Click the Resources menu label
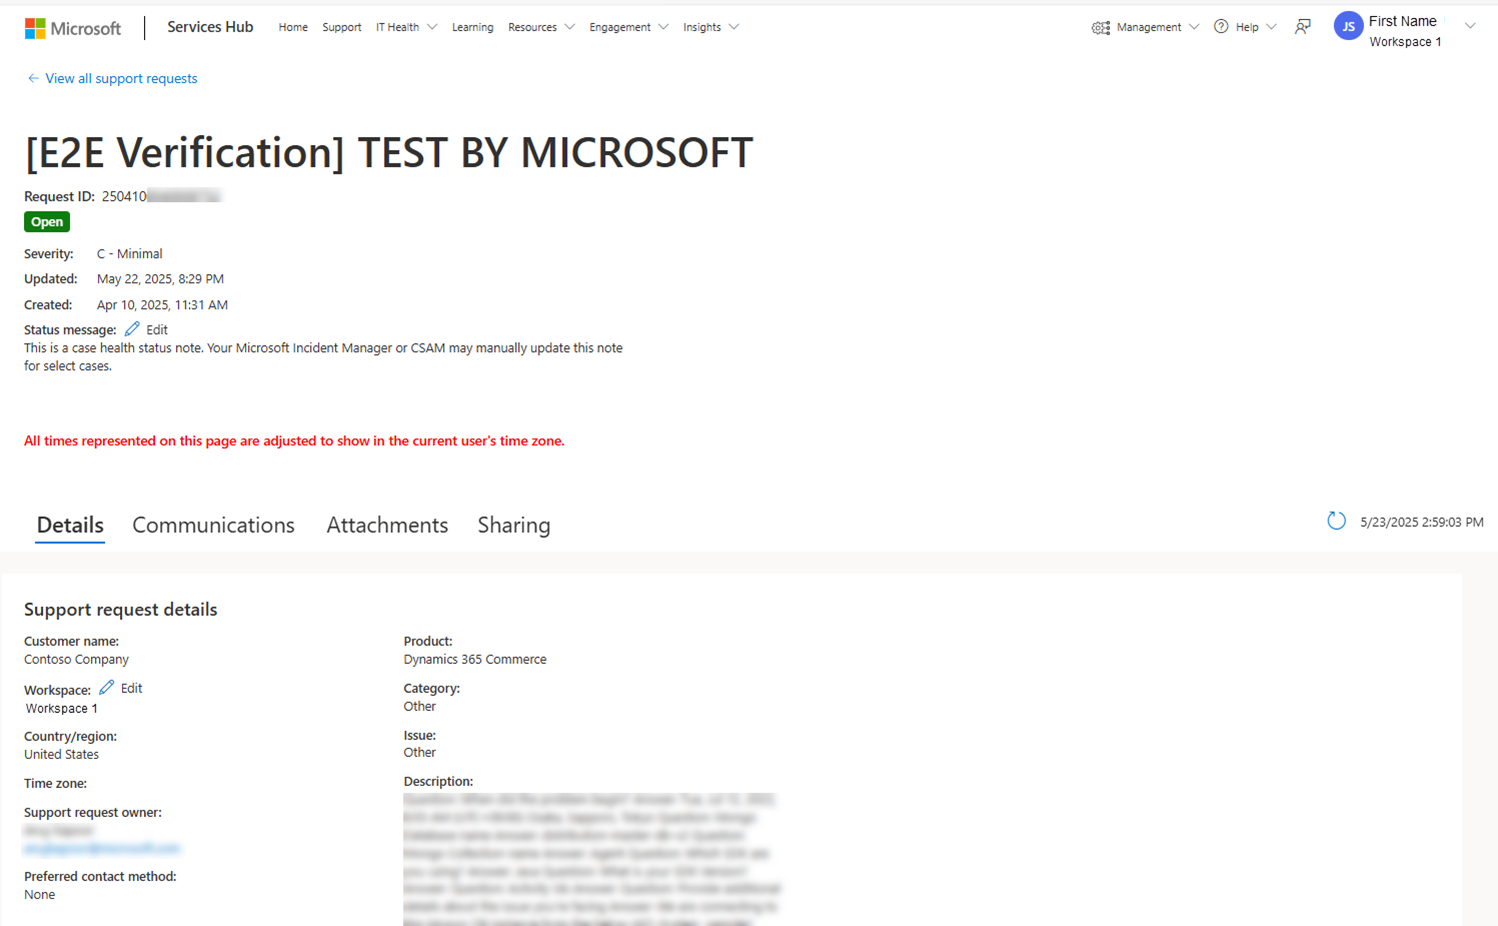Screen dimensions: 1498x926 point(532,27)
